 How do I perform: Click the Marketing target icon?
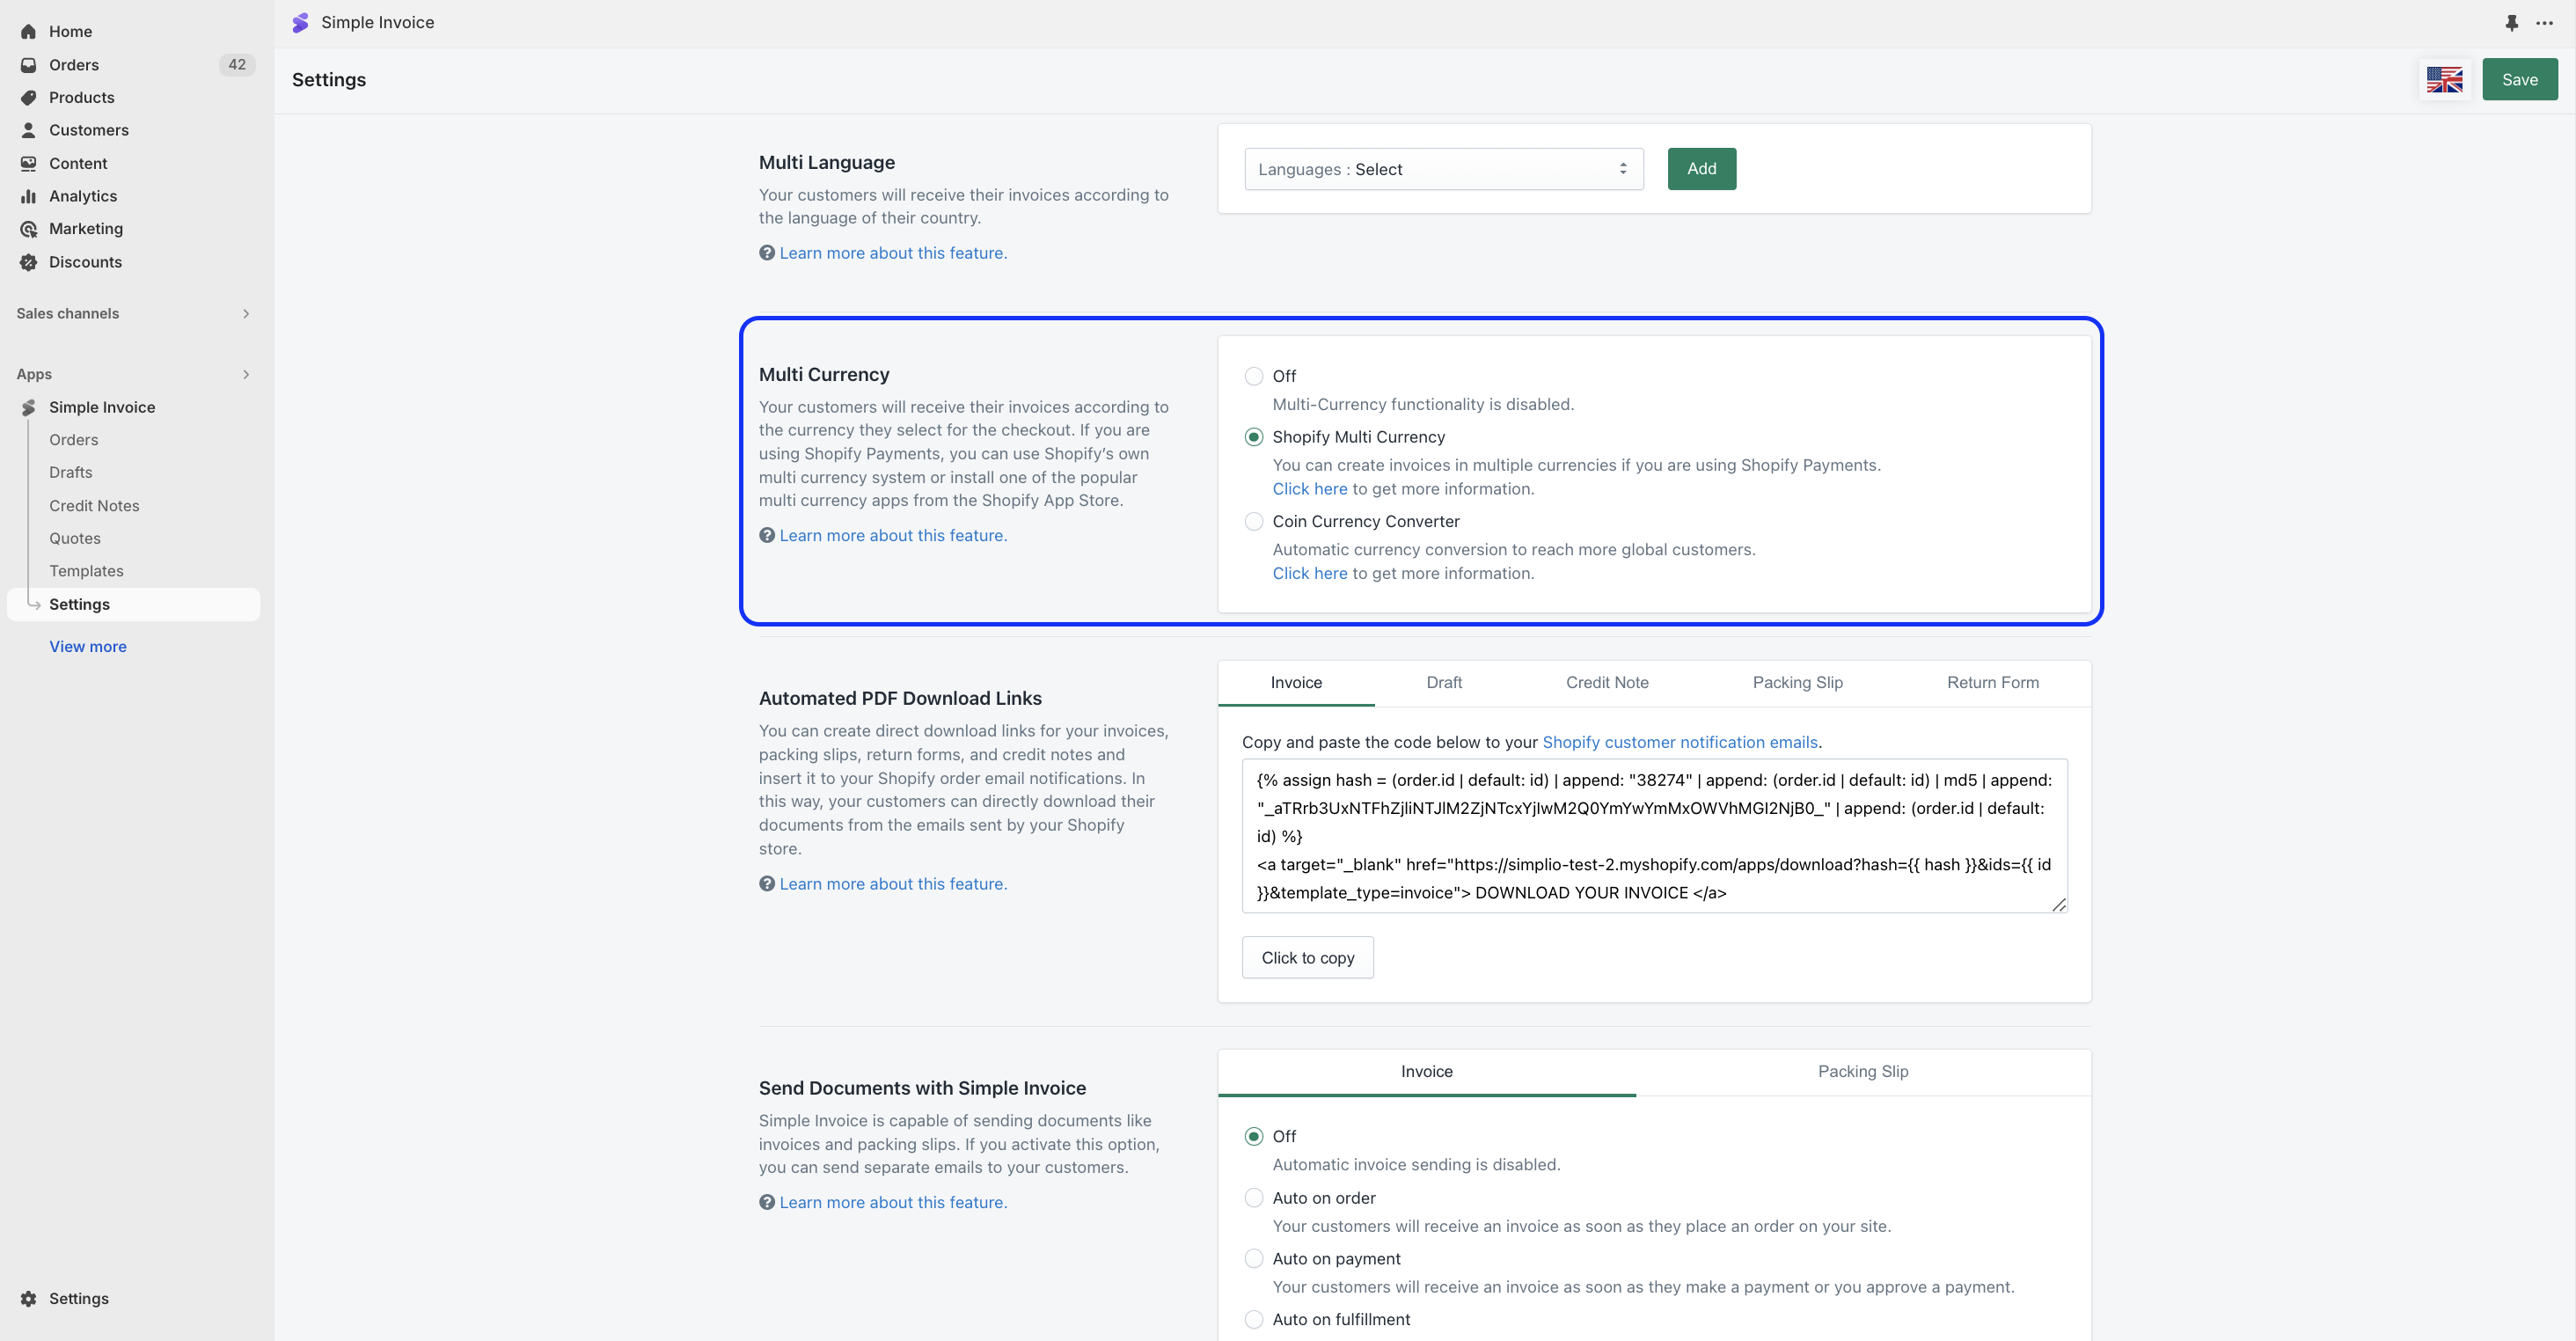[x=28, y=229]
